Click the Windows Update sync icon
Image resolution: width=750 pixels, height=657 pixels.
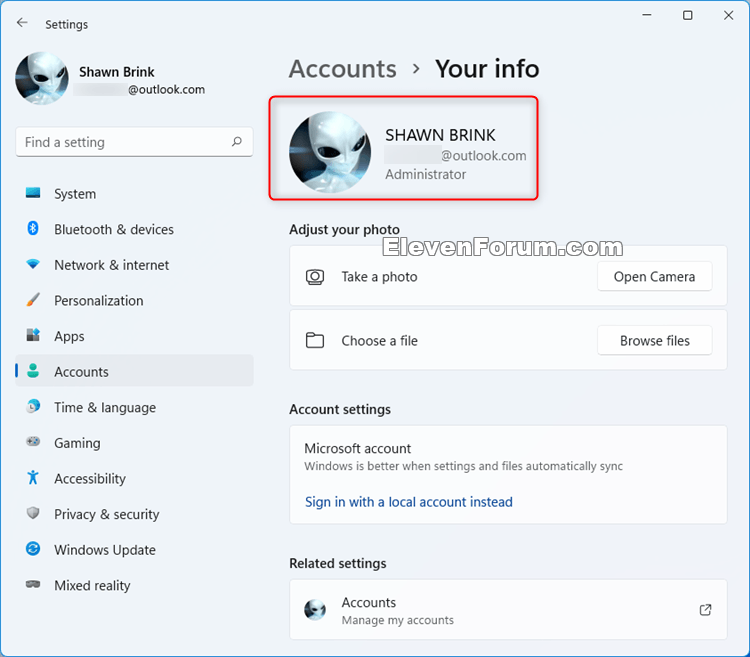(x=33, y=549)
